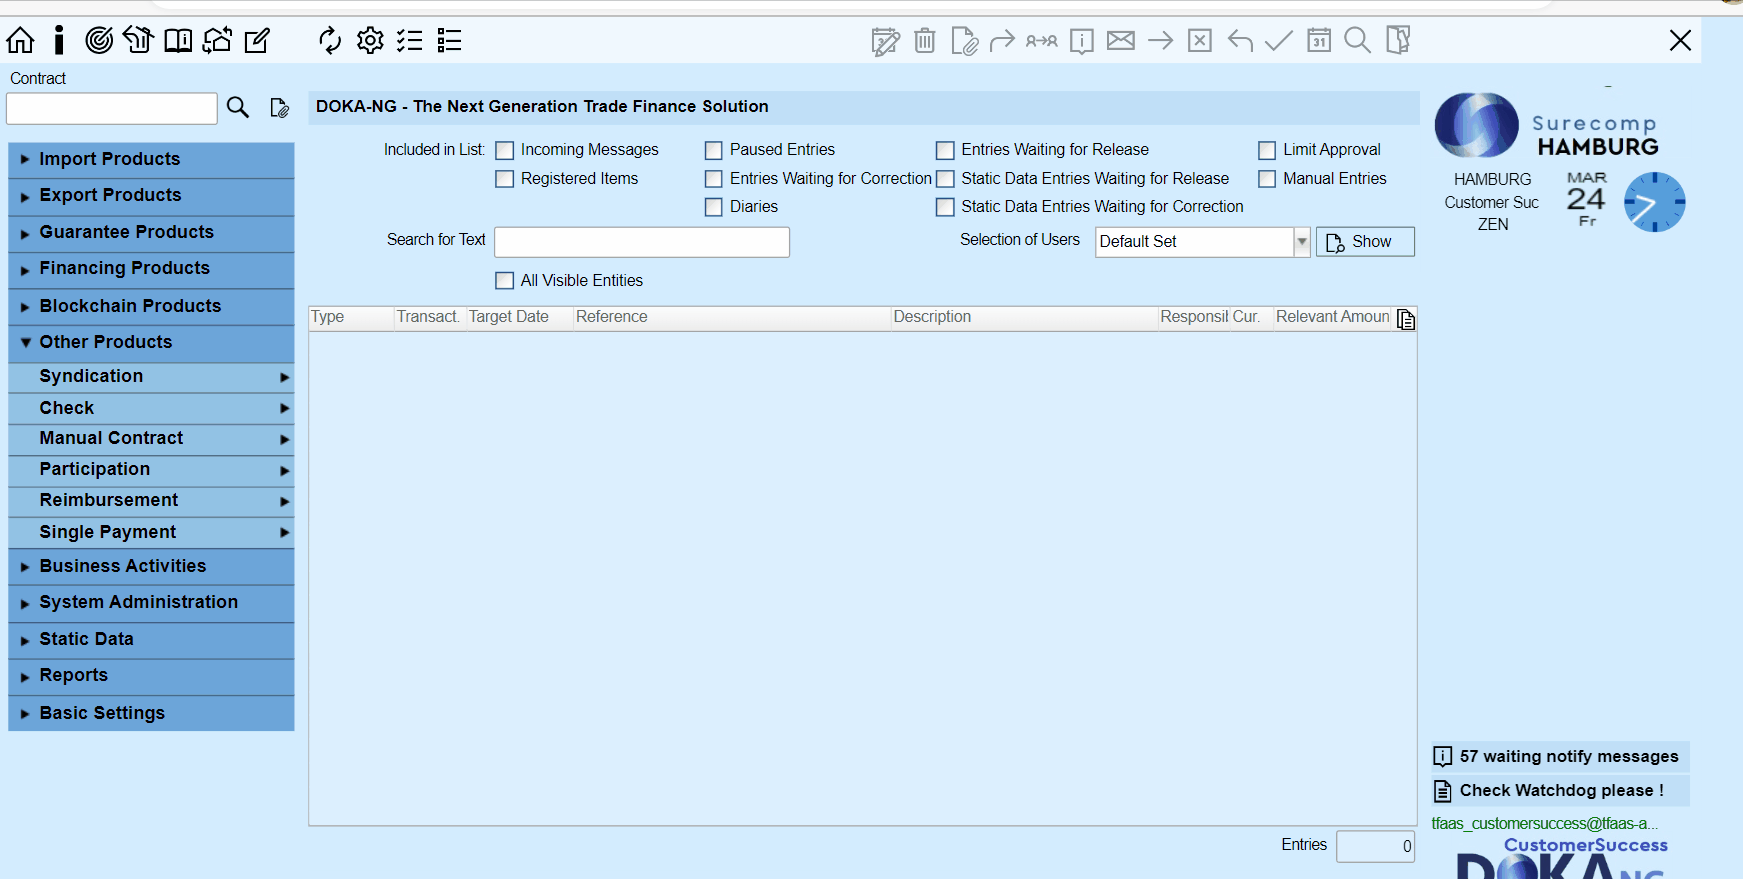Viewport: 1743px width, 879px height.
Task: Toggle the Paused Entries checkbox
Action: click(x=714, y=150)
